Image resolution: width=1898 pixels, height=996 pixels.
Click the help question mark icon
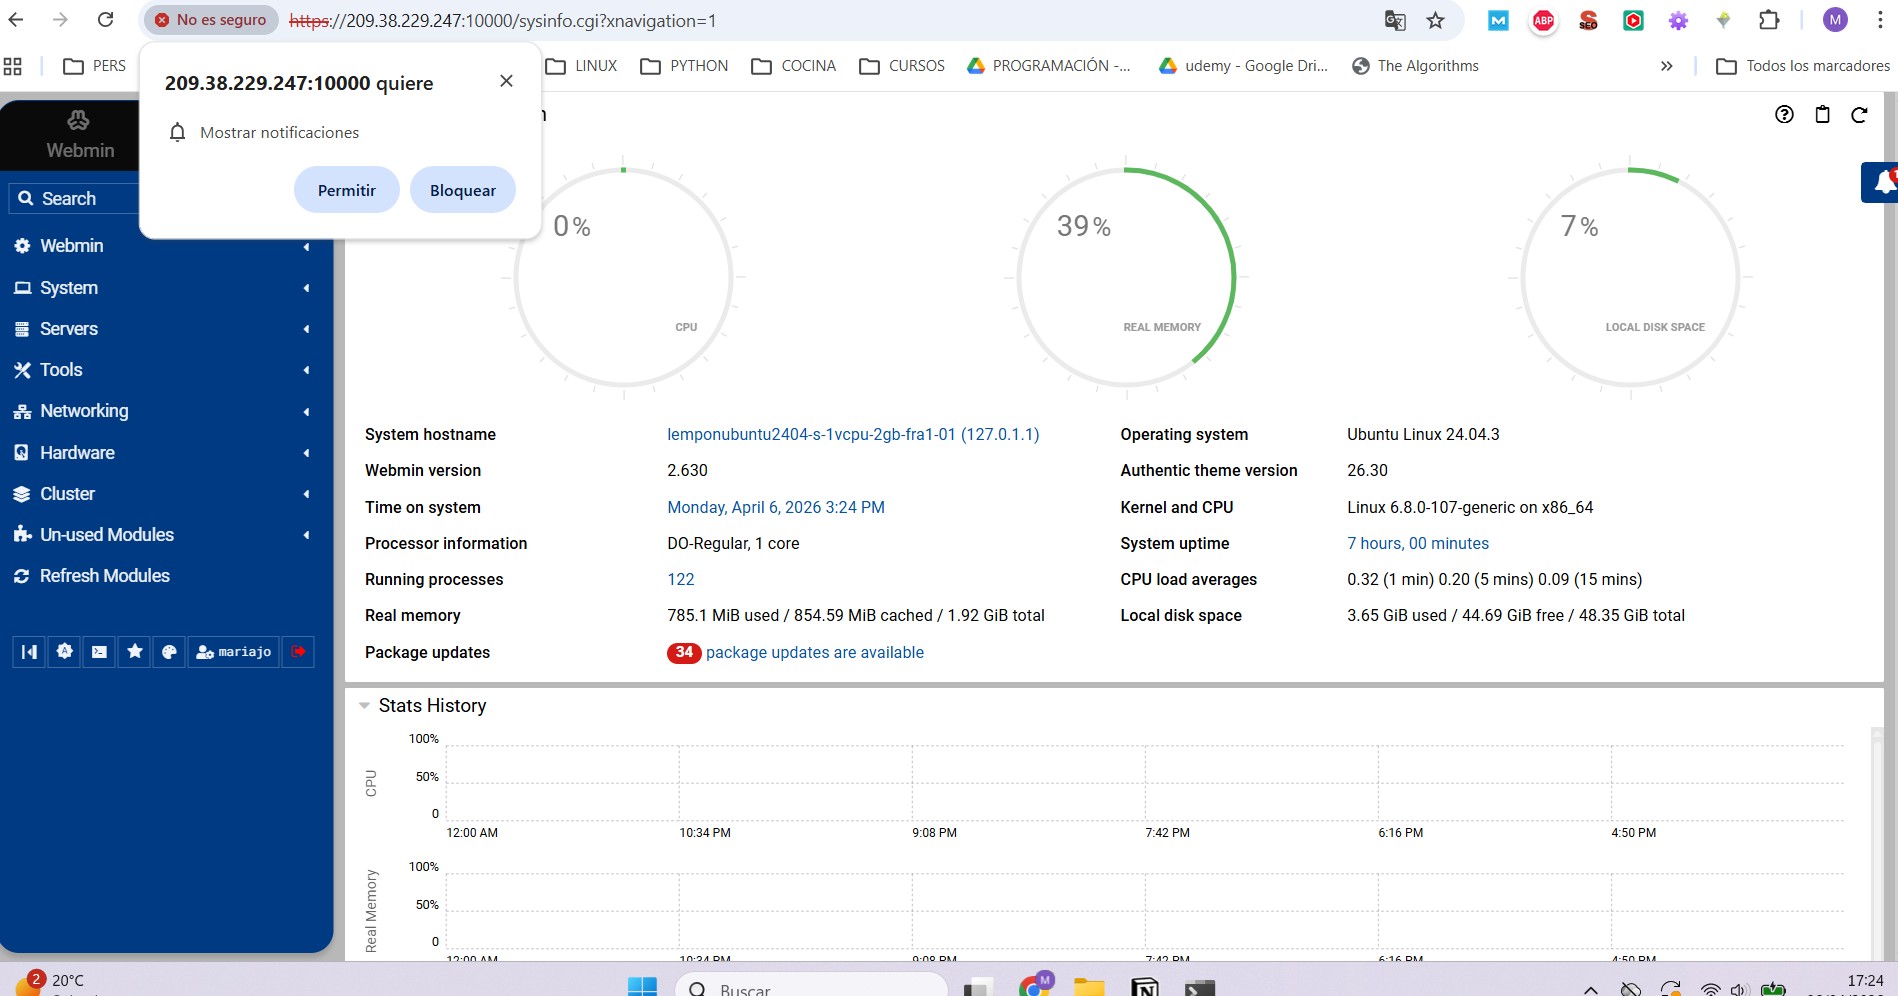coord(1784,115)
